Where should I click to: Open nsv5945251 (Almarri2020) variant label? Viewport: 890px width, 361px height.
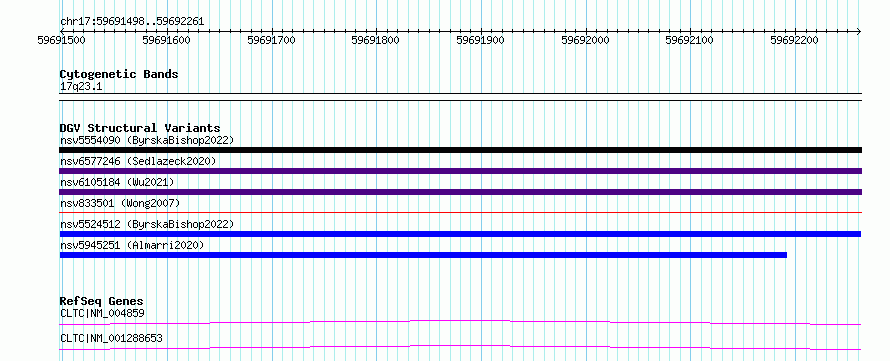pyautogui.click(x=132, y=245)
